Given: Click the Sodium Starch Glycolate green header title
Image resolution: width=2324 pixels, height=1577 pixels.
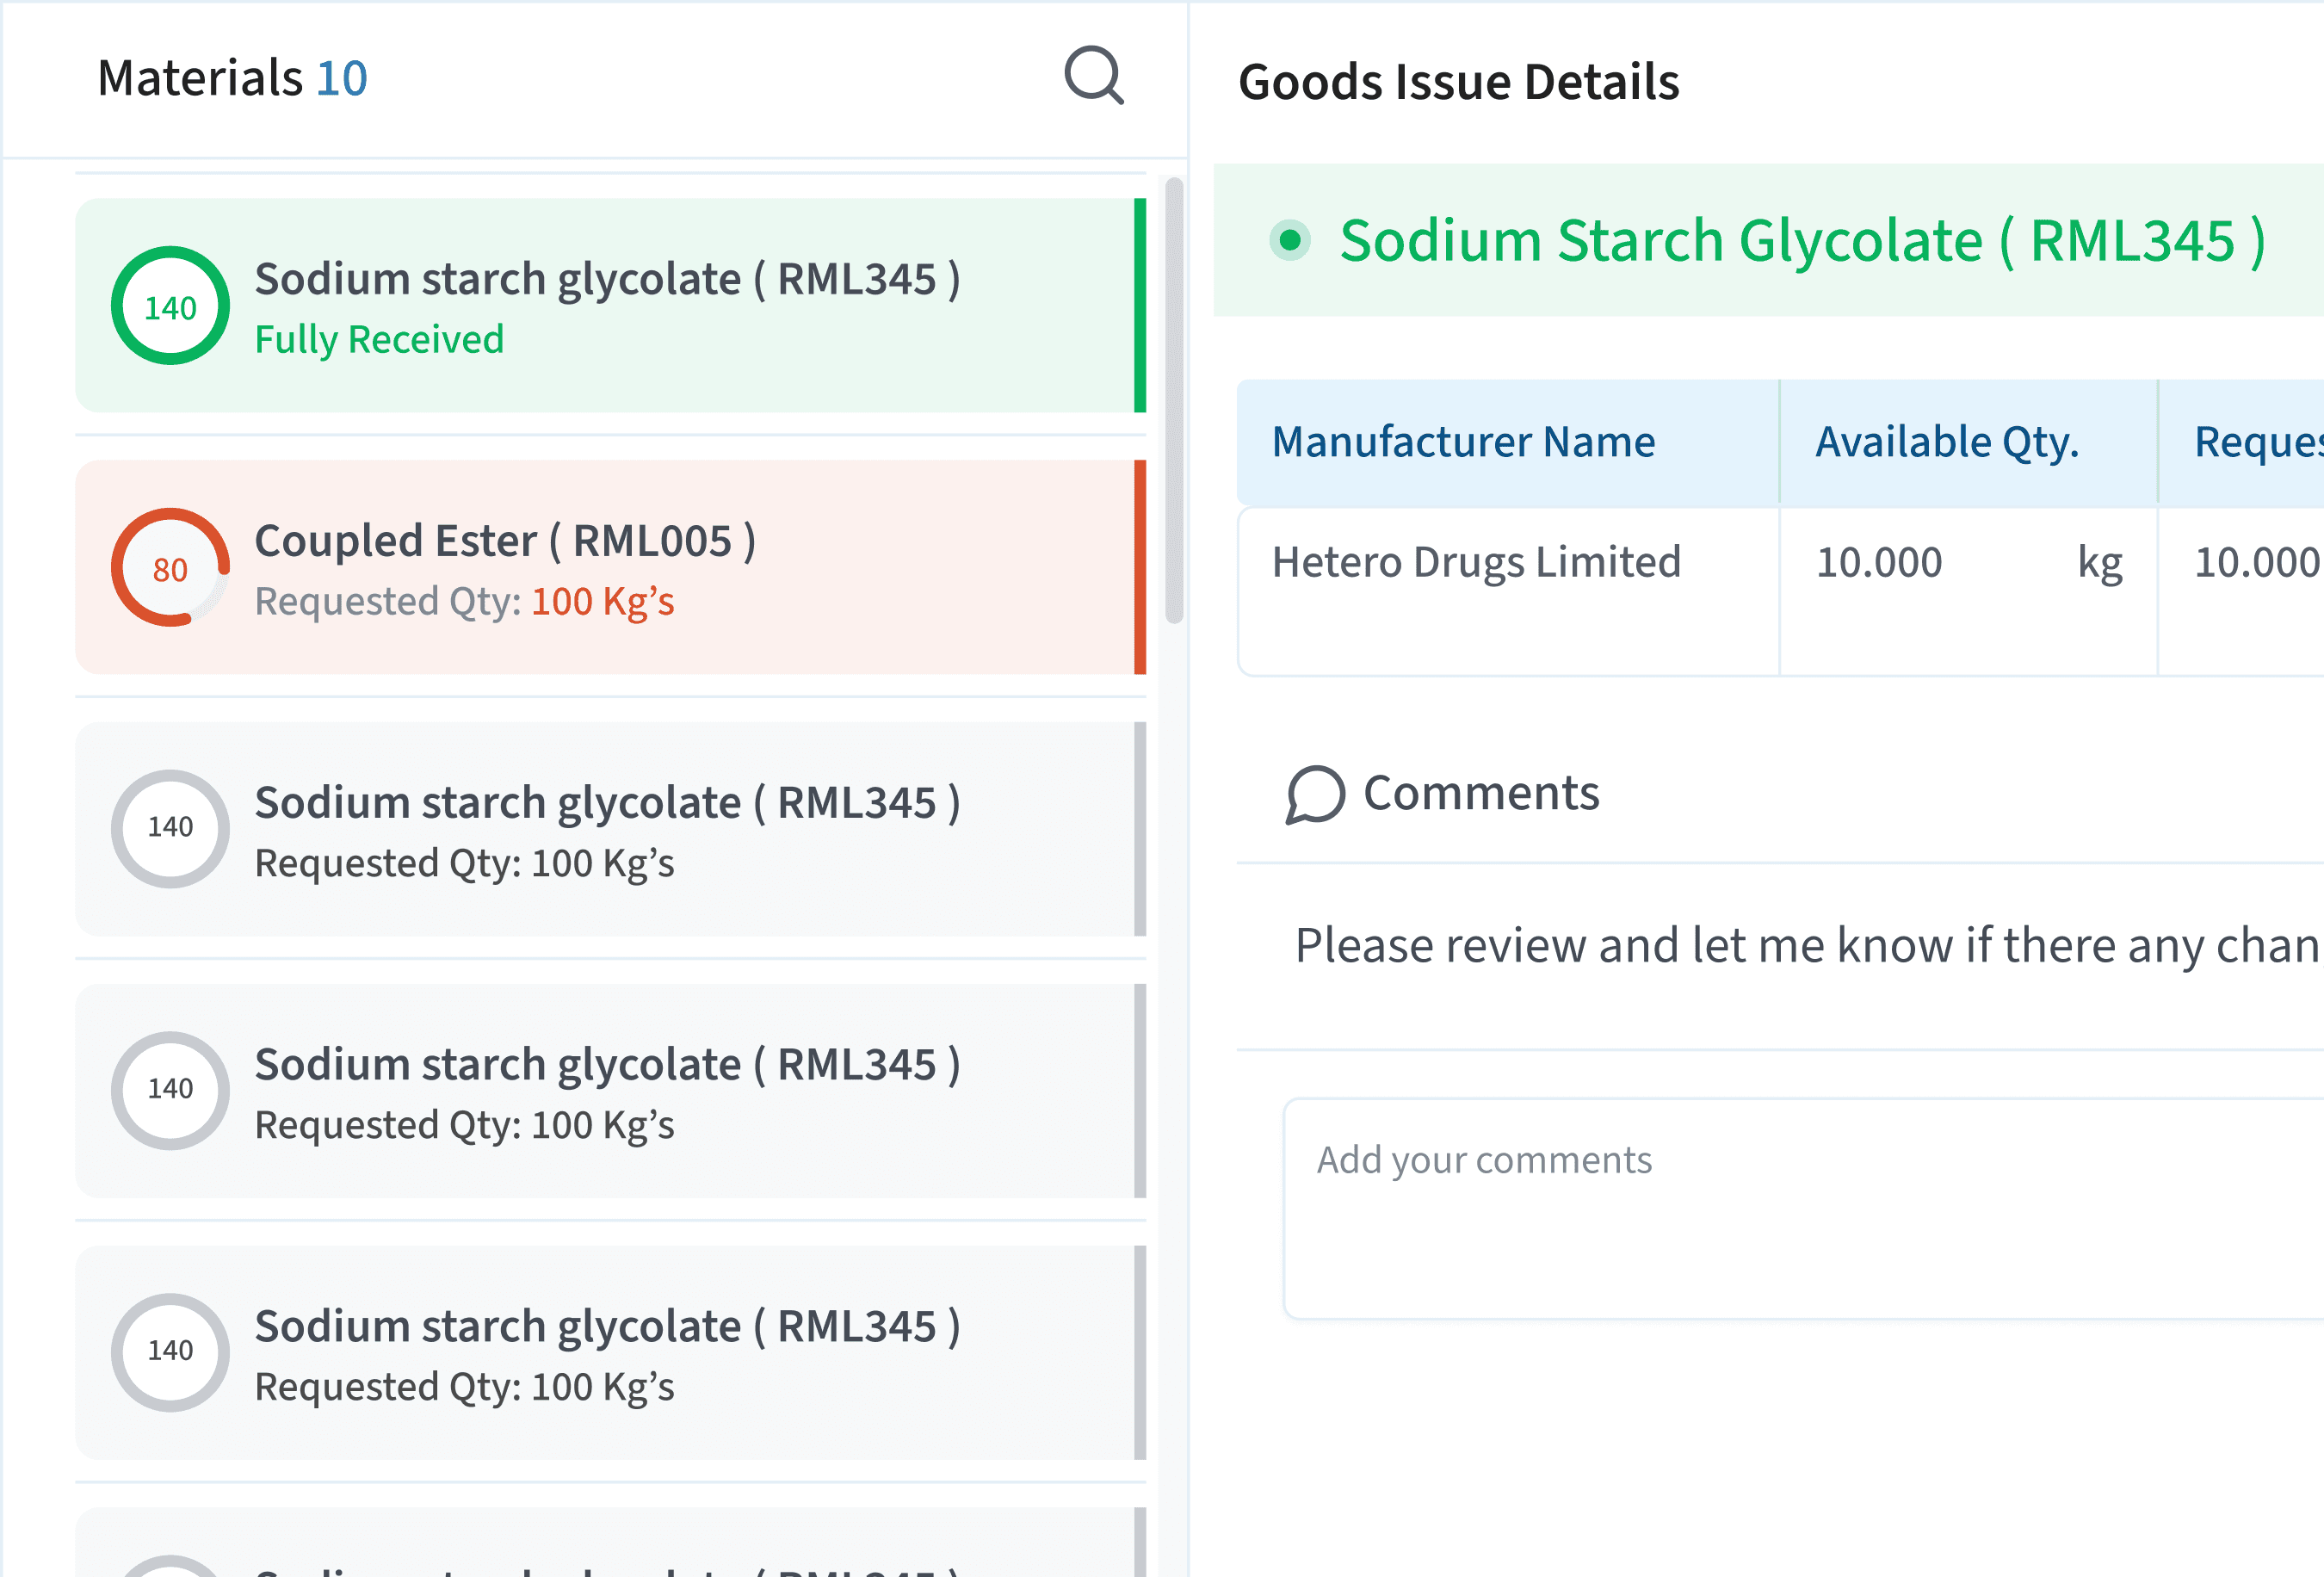Looking at the screenshot, I should click(x=1802, y=241).
